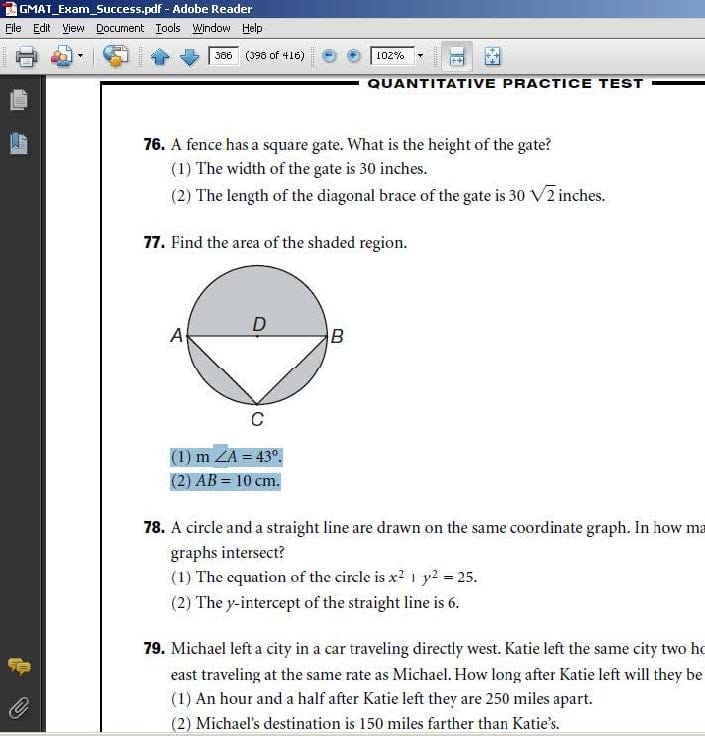Click 'An hour and a half after Katie left' statement
Viewport: 705px width, 736px height.
pos(382,698)
